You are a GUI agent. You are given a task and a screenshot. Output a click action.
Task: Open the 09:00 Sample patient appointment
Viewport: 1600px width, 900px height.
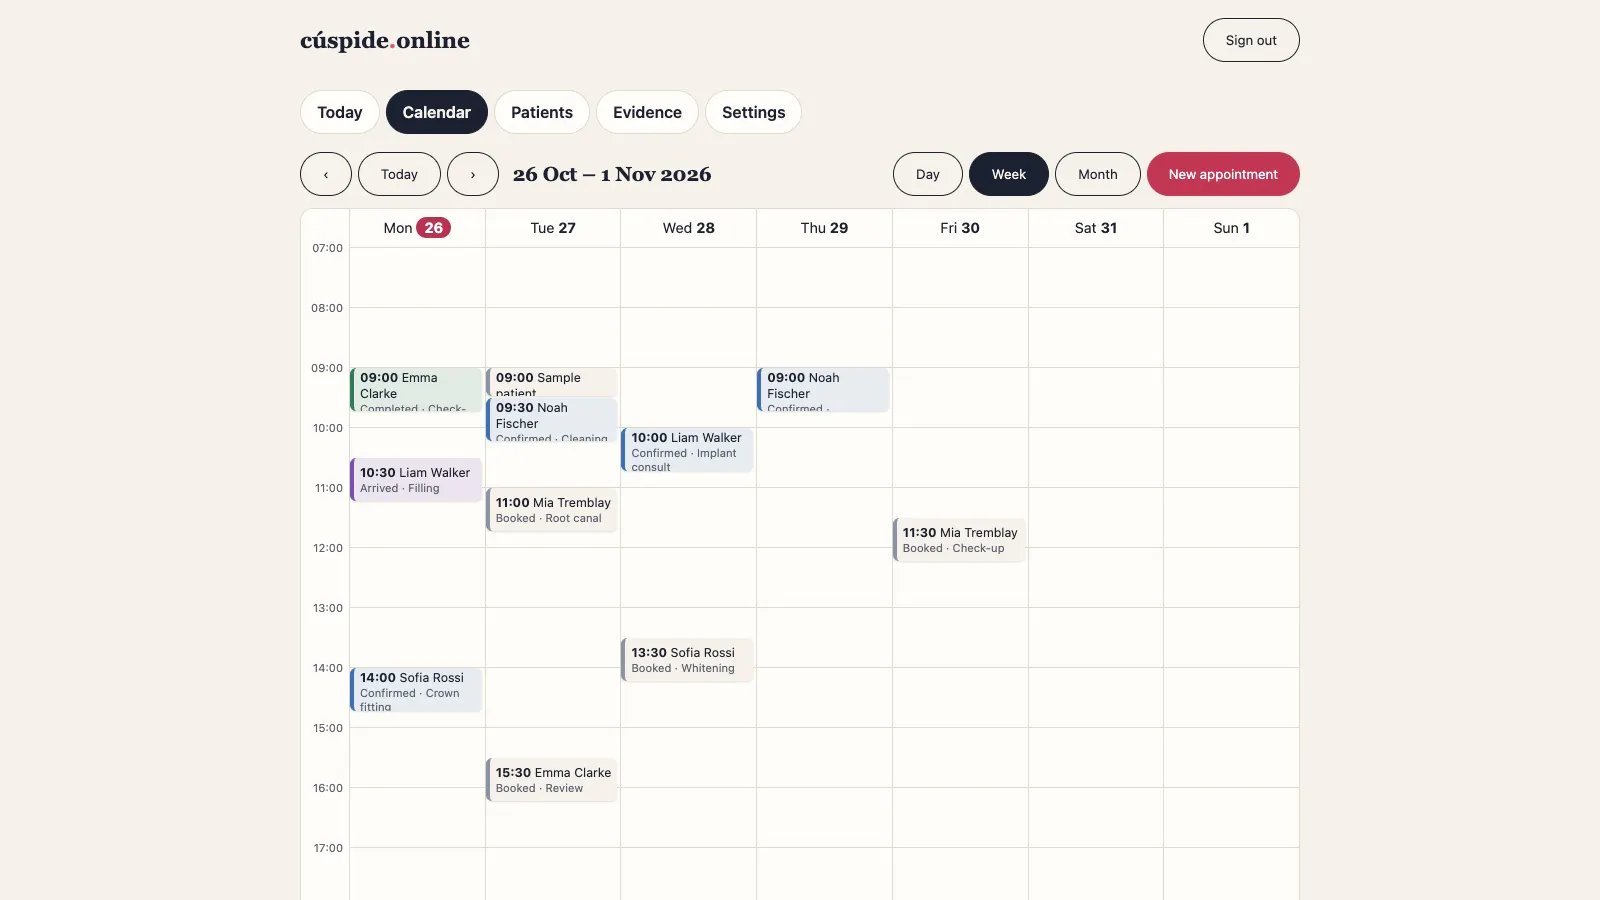(552, 381)
